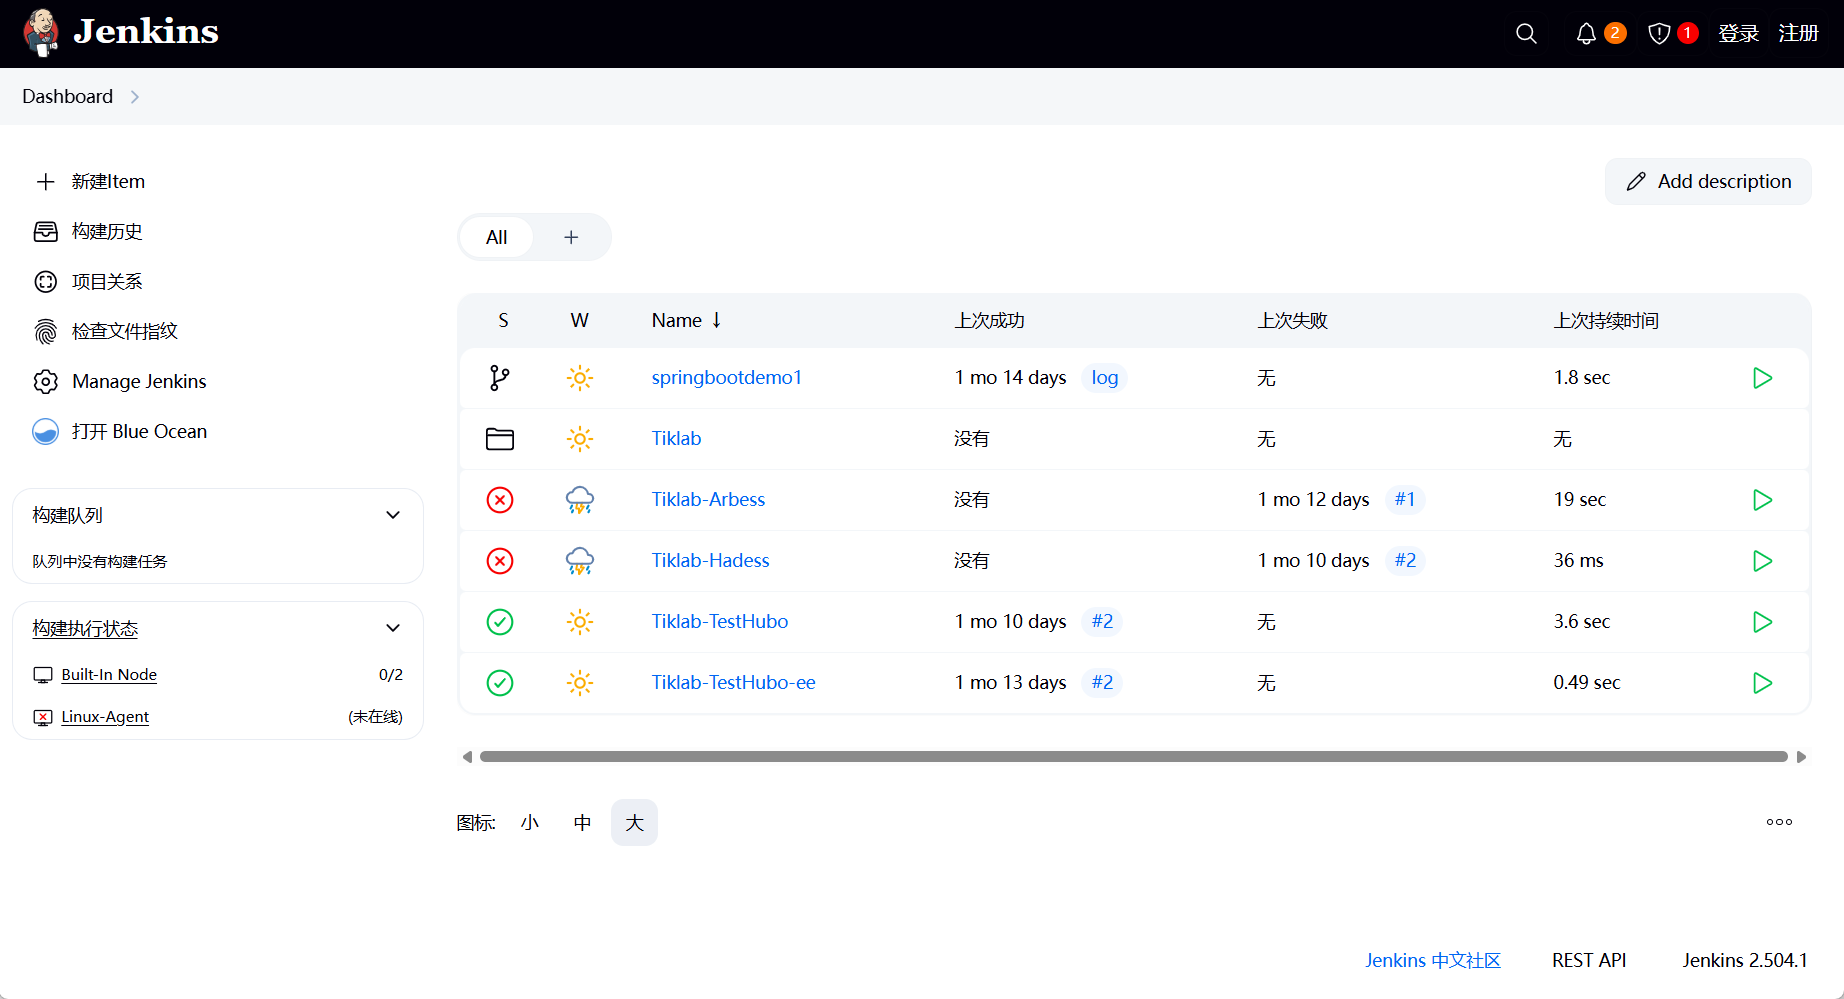The height and width of the screenshot is (999, 1844).
Task: Collapse the 构建执行状态 panel
Action: pyautogui.click(x=393, y=628)
